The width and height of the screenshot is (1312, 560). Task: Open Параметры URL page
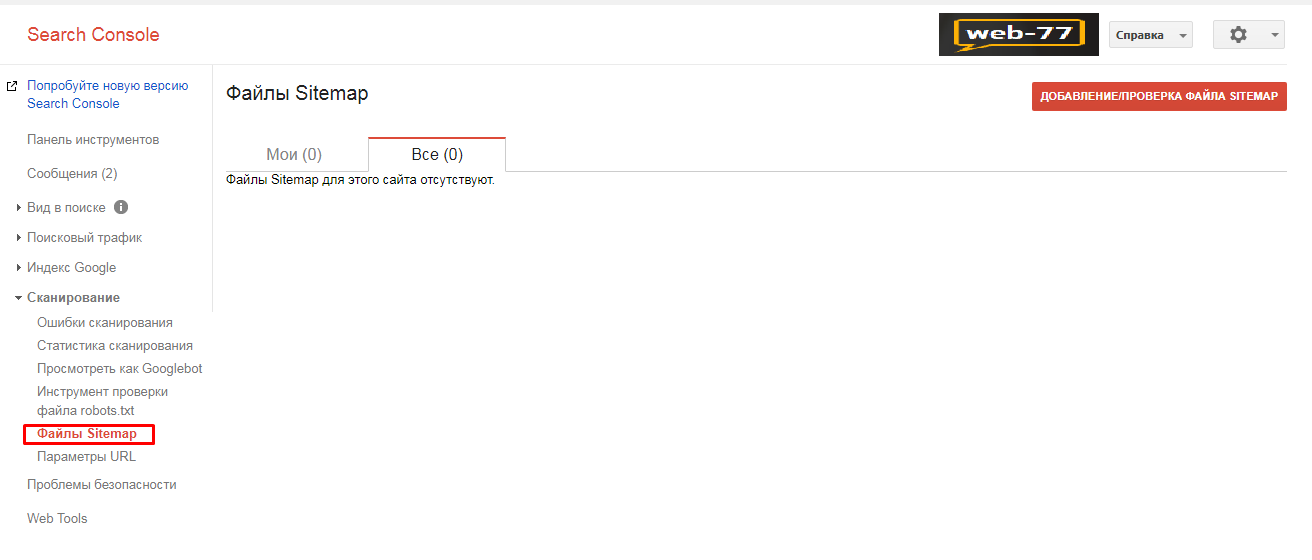point(86,456)
